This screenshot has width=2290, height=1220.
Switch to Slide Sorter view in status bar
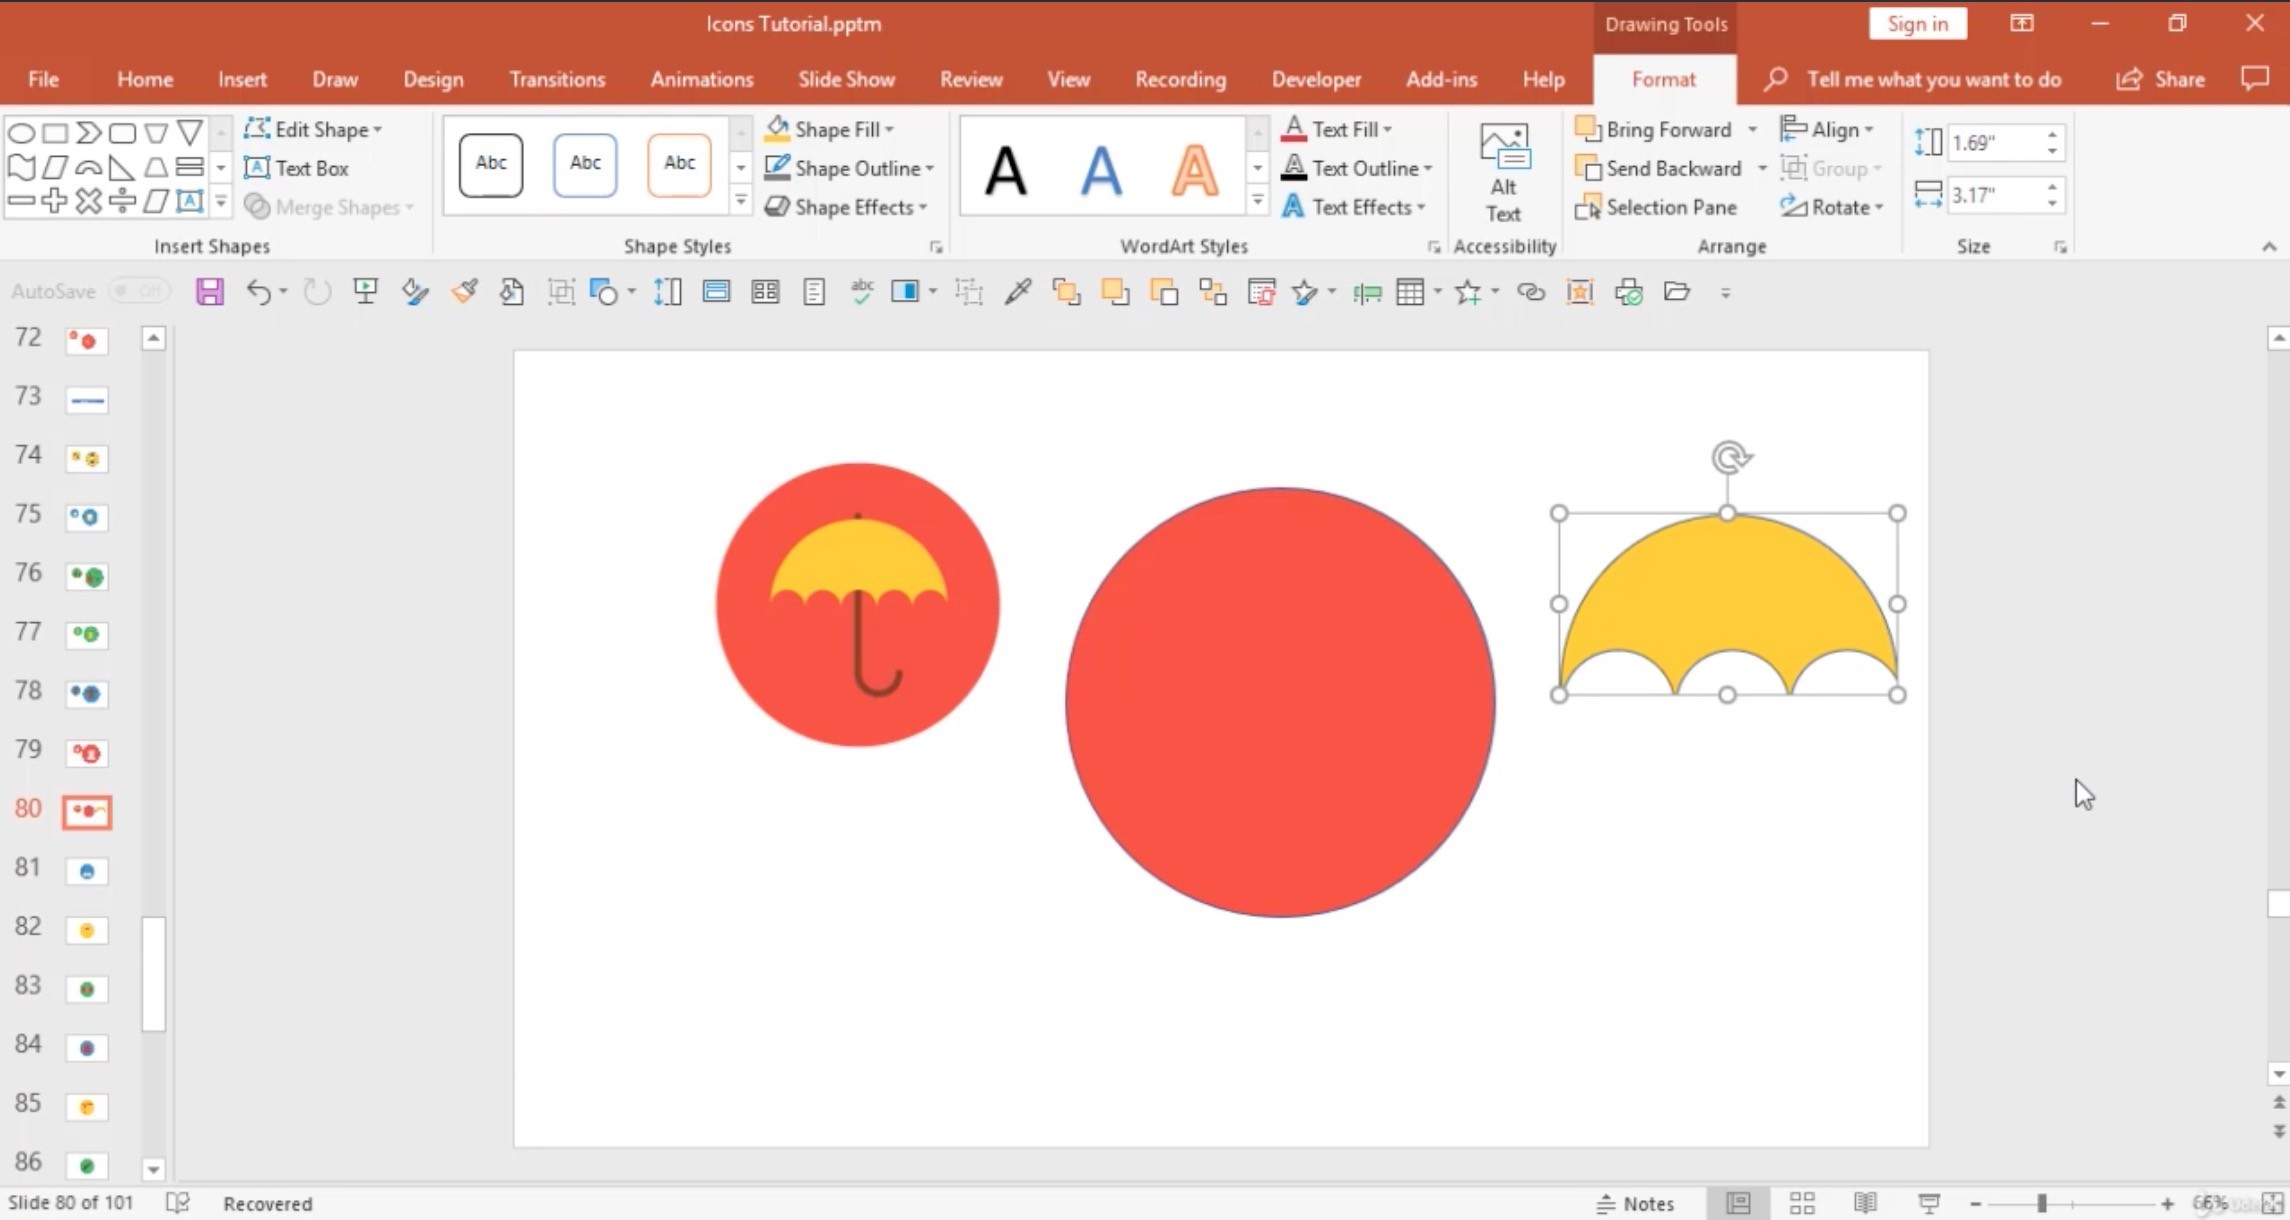(1801, 1203)
